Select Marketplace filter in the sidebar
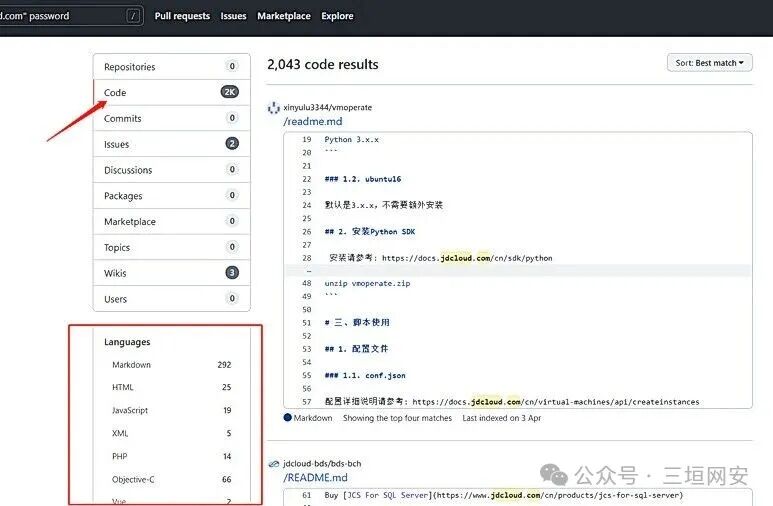The width and height of the screenshot is (773, 506). coord(172,221)
